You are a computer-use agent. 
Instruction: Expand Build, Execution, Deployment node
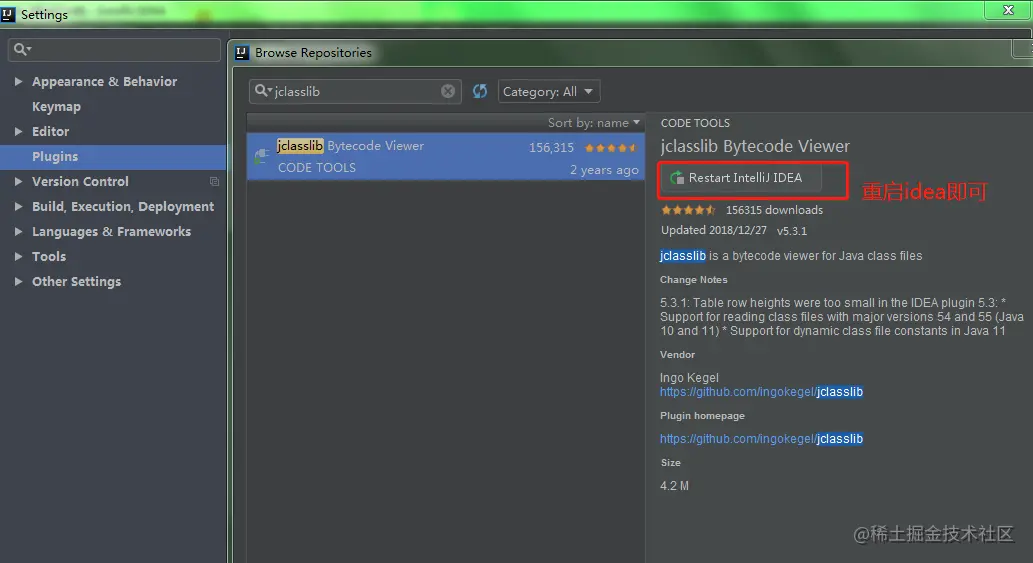click(18, 206)
